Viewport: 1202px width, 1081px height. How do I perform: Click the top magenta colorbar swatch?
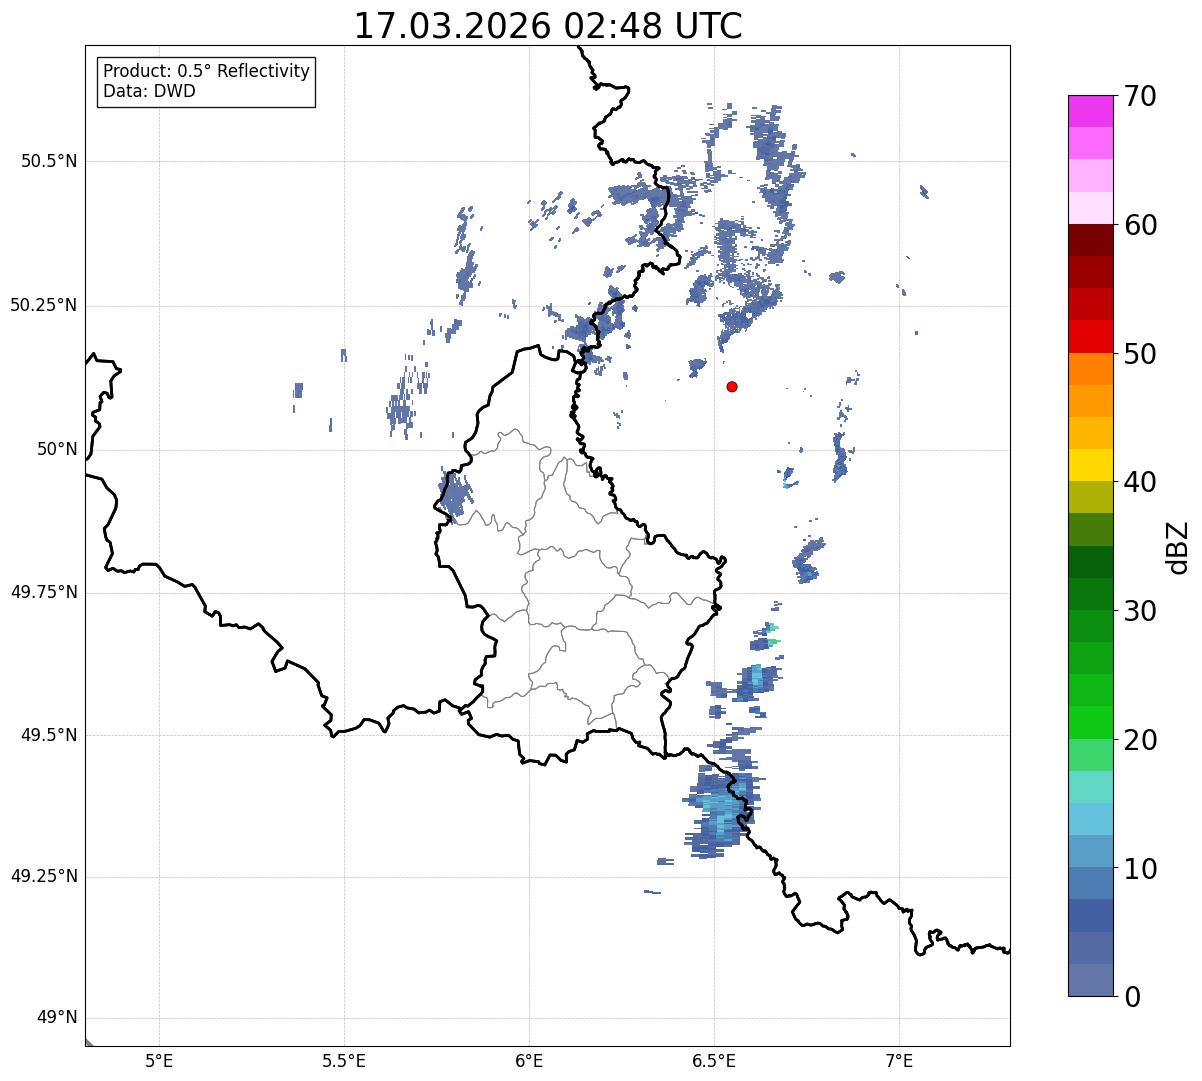point(1090,111)
